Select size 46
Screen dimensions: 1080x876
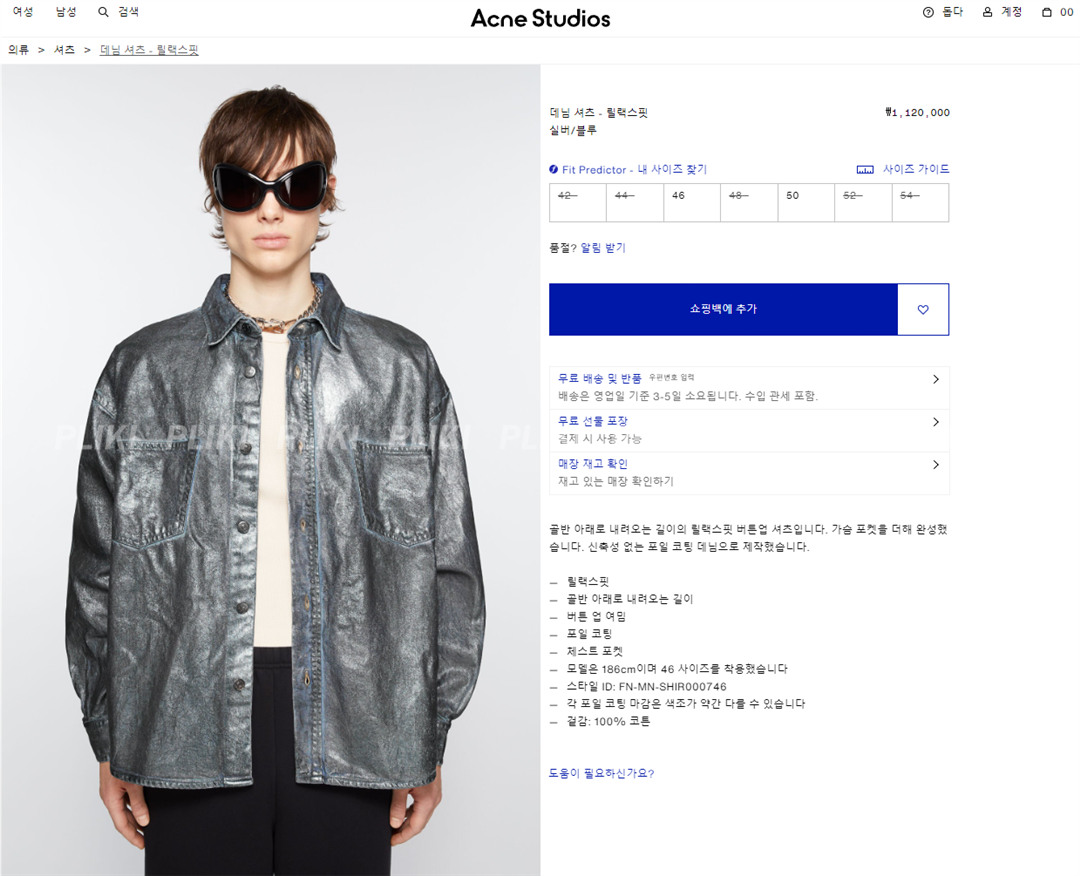tap(692, 202)
